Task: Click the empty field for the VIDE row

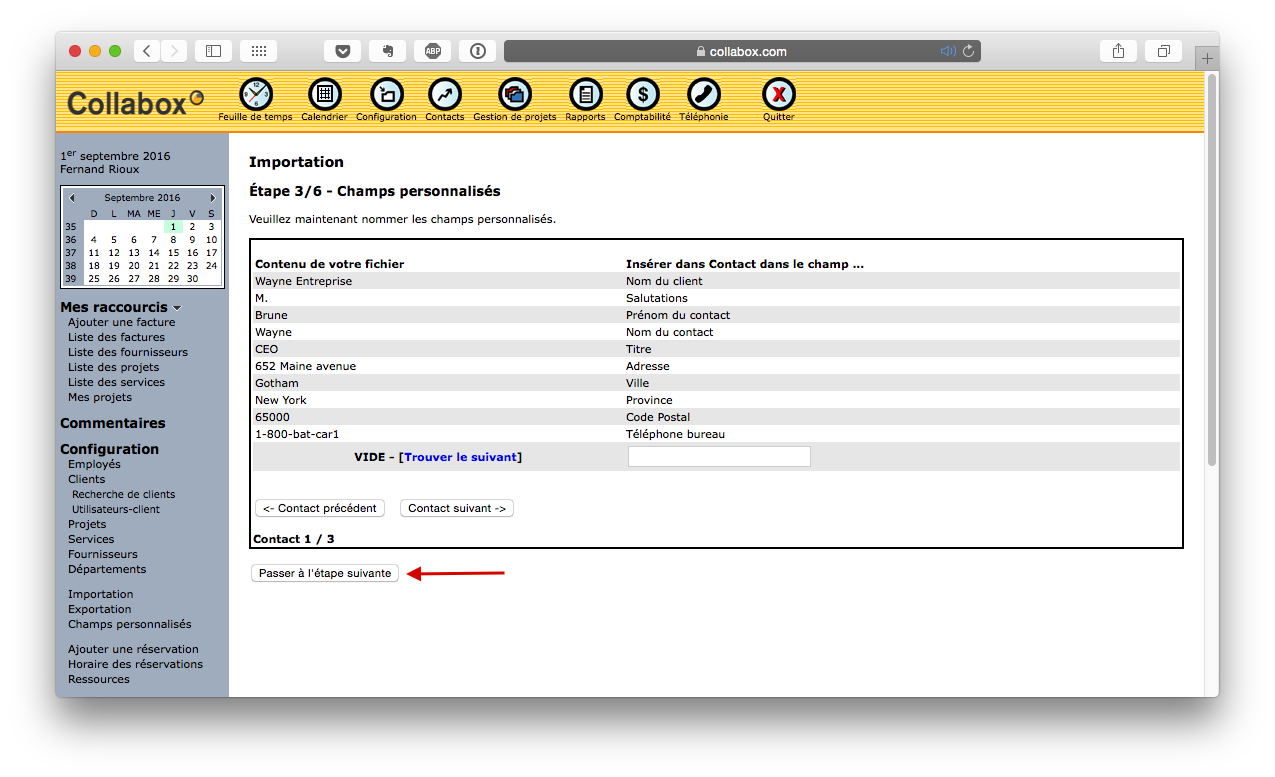Action: click(718, 456)
